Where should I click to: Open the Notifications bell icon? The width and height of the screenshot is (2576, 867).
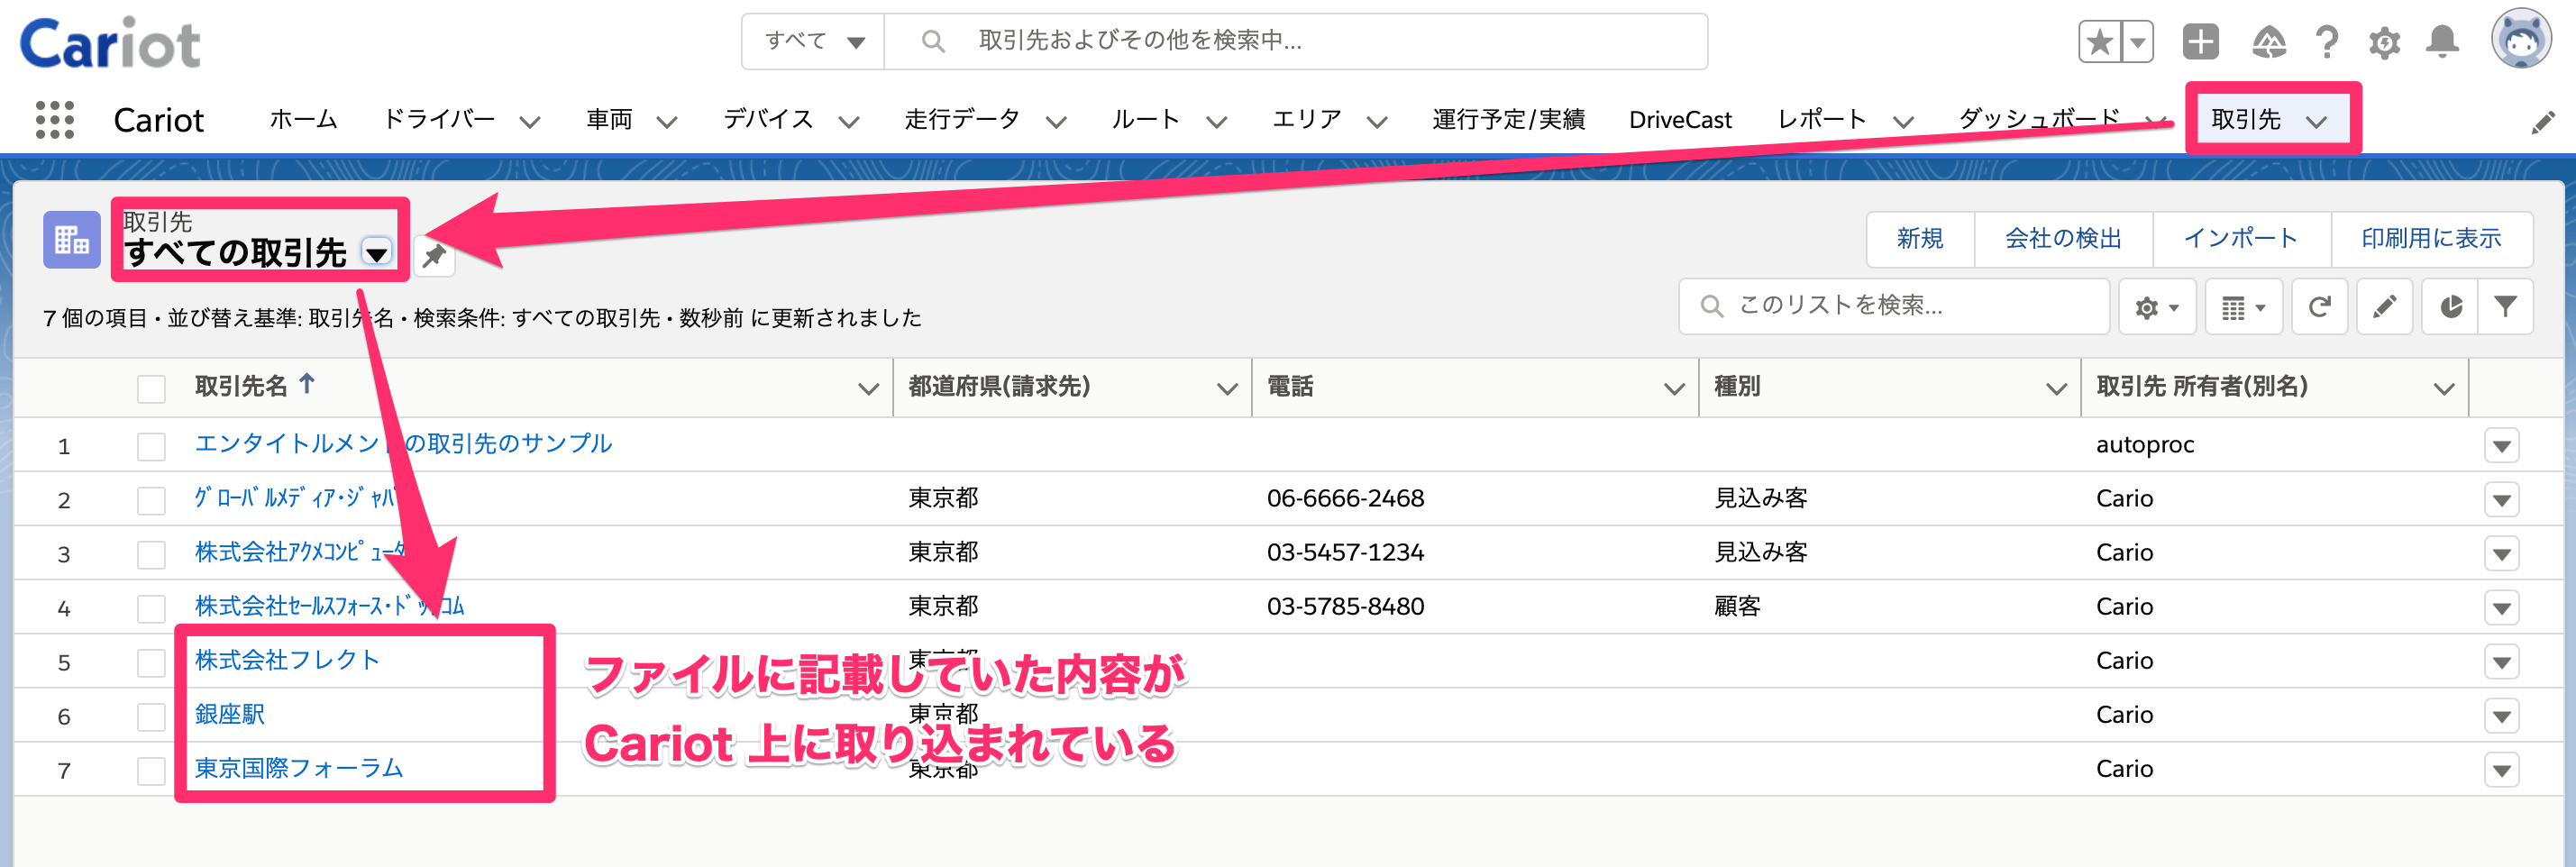click(x=2443, y=42)
